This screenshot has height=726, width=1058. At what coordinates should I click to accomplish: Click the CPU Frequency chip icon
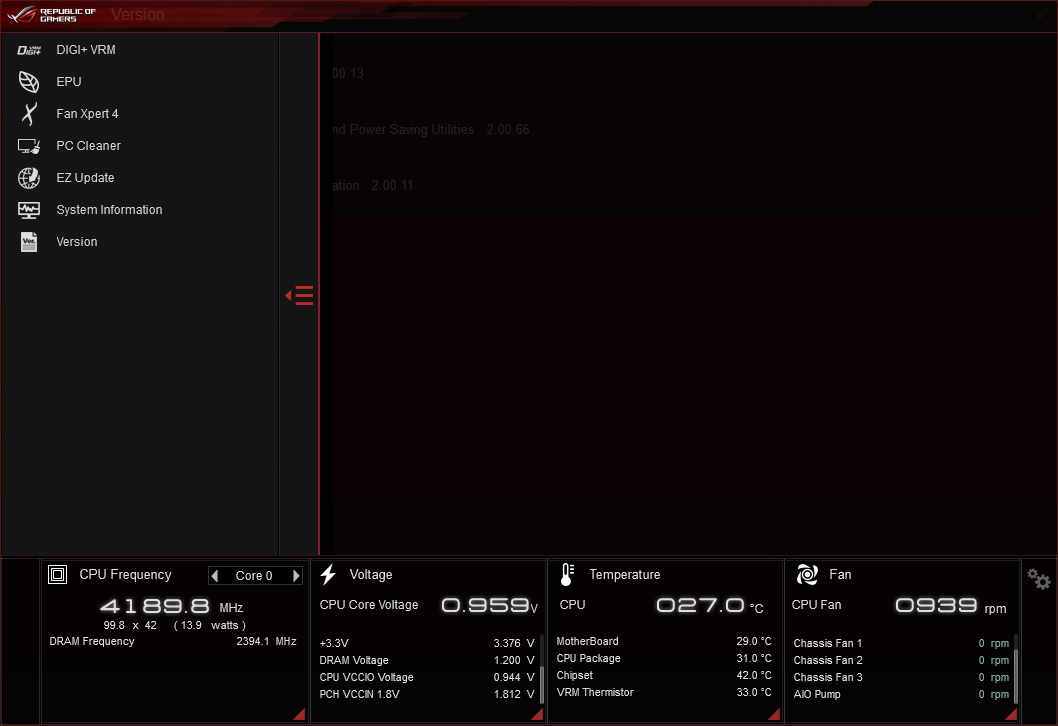[57, 574]
